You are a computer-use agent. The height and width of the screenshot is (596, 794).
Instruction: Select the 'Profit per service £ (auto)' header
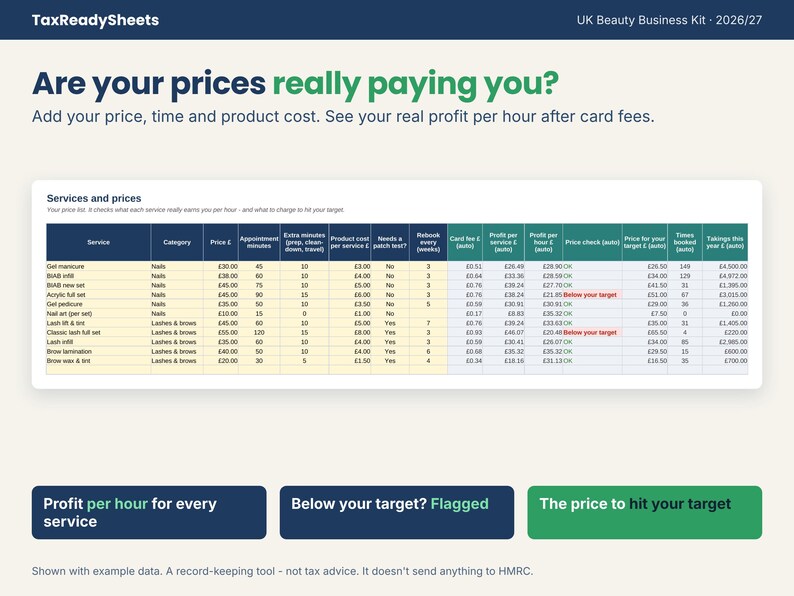(503, 242)
